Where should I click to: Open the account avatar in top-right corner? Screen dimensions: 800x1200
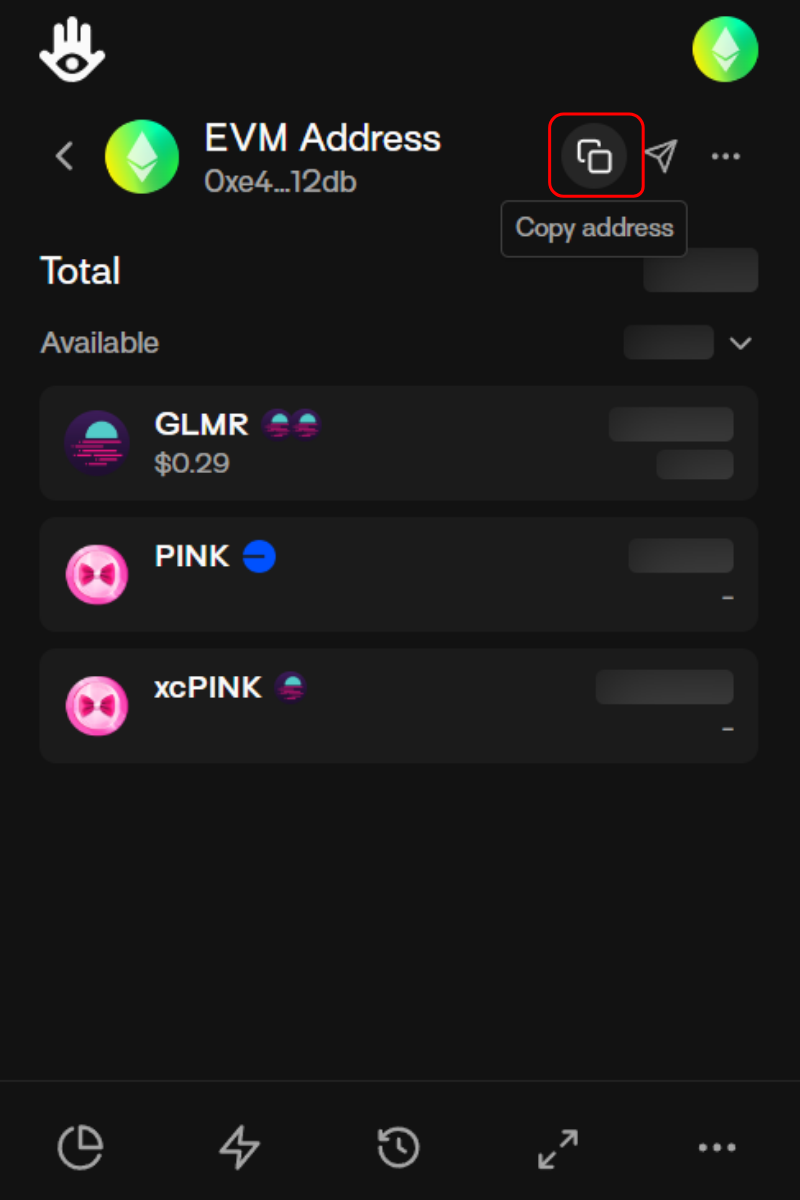coord(725,49)
